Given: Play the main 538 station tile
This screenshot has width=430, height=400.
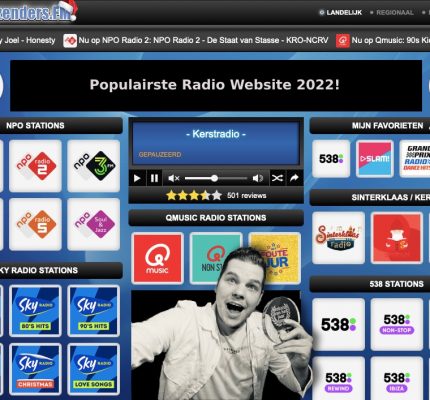Looking at the screenshot, I should (338, 324).
